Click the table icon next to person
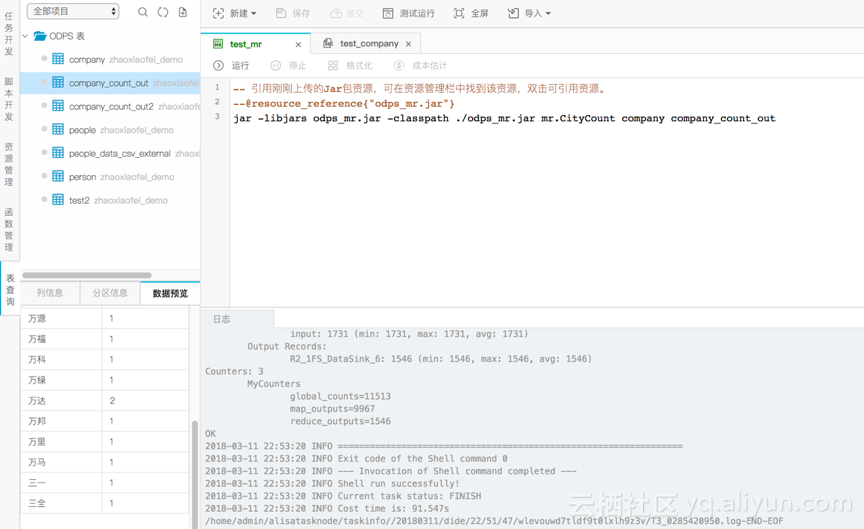Image resolution: width=864 pixels, height=529 pixels. pyautogui.click(x=58, y=176)
